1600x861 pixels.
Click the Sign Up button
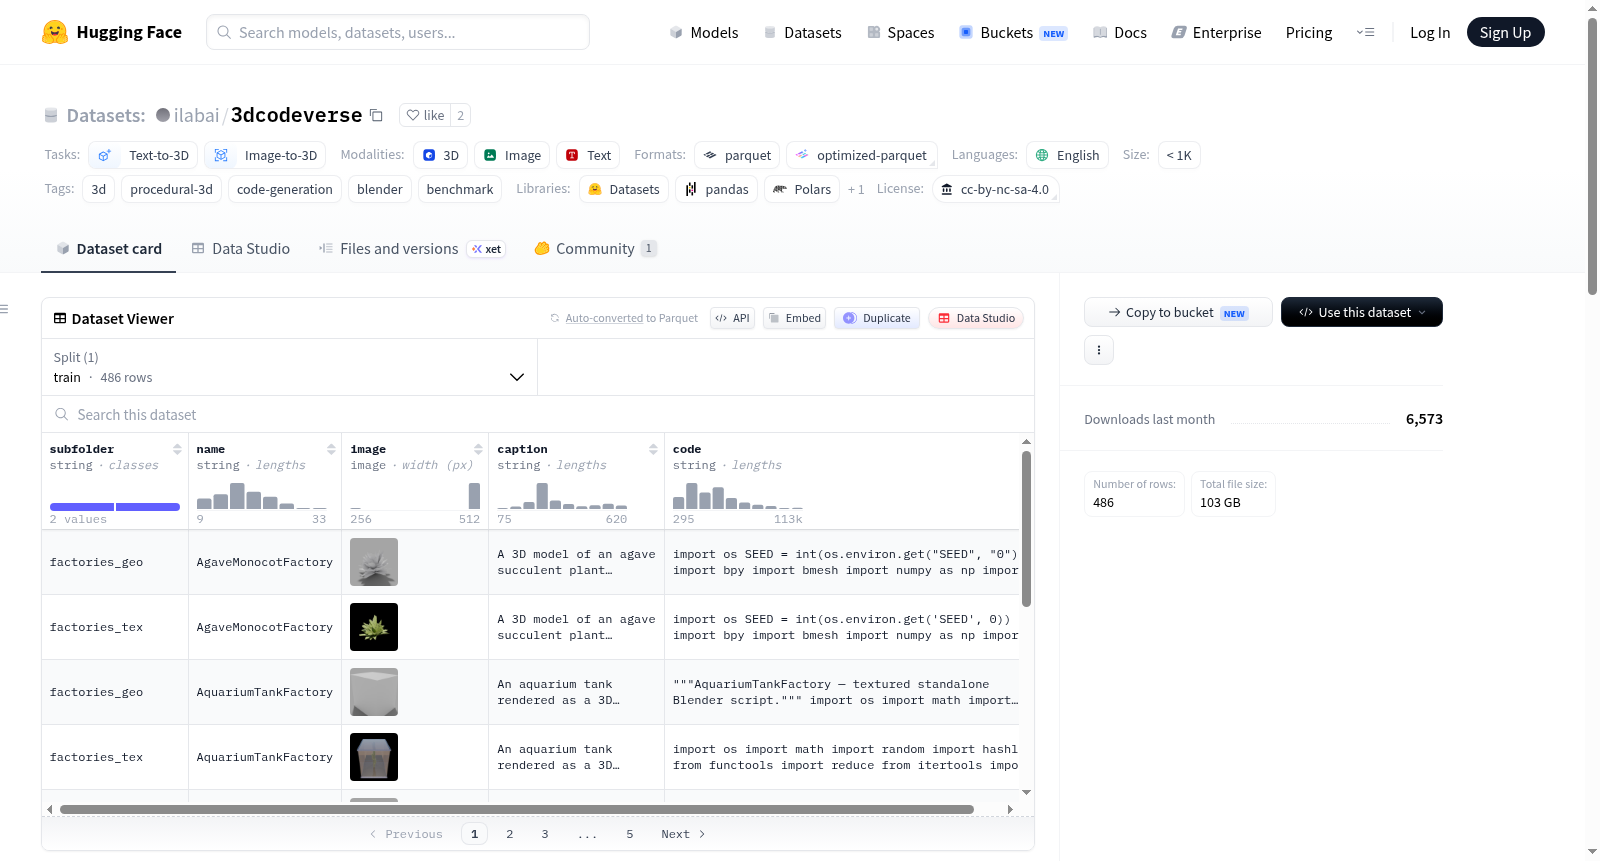point(1505,32)
